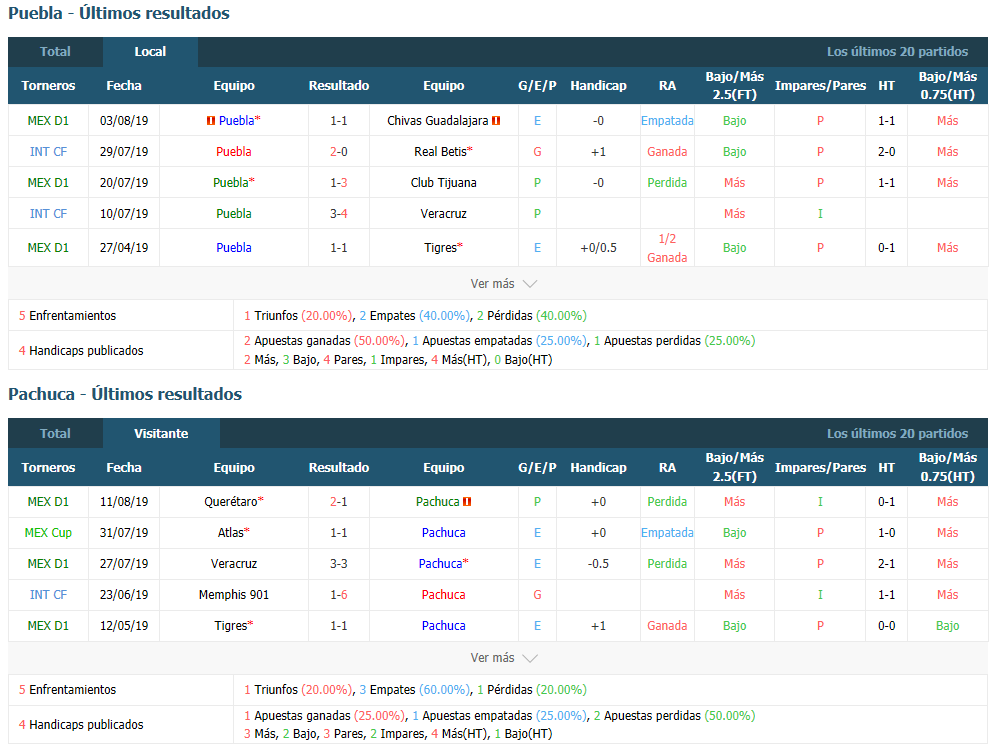Click the "Puebla - Últimos resultados" heading
1007x746 pixels.
point(119,13)
